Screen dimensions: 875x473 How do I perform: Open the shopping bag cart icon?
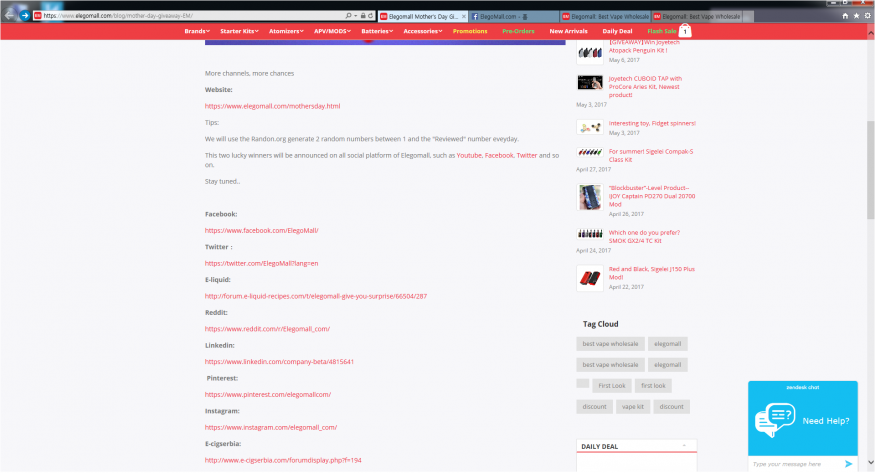(x=685, y=31)
